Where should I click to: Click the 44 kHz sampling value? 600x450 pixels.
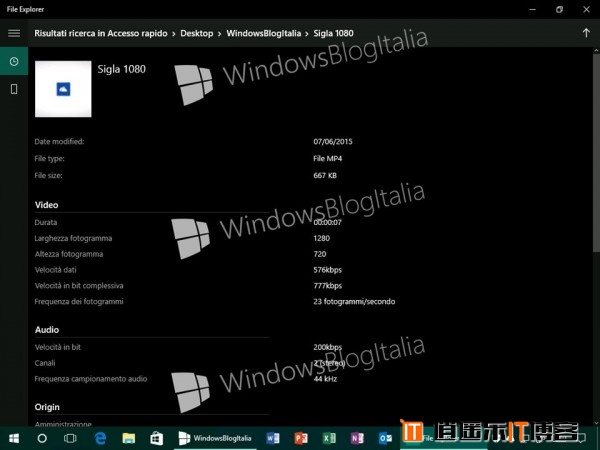[x=325, y=379]
